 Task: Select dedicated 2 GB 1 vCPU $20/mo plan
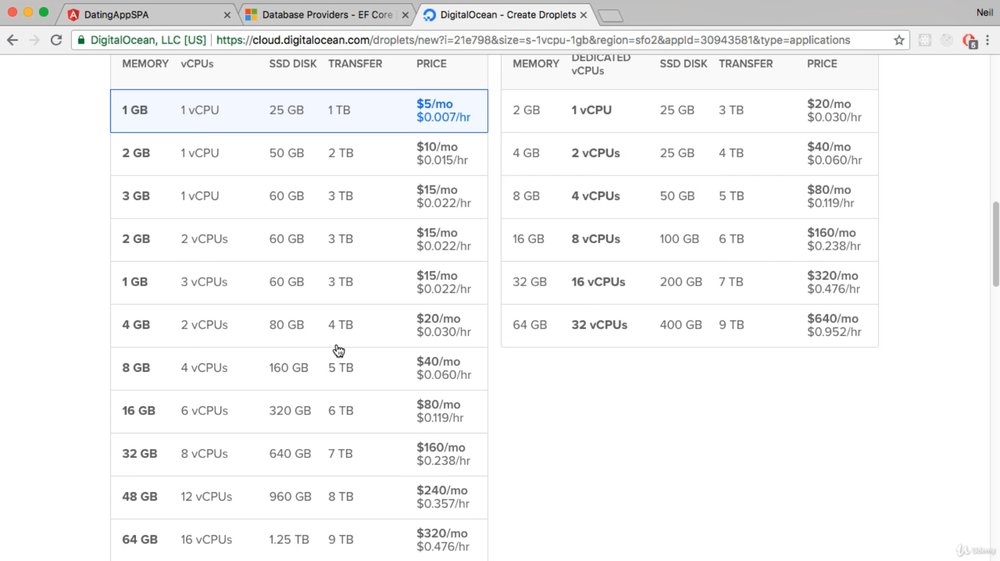(x=689, y=111)
